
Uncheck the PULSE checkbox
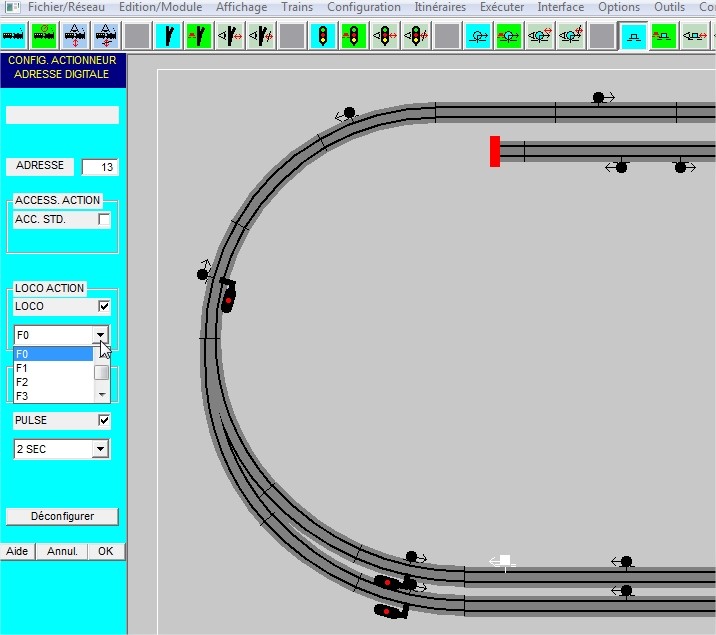[x=104, y=420]
